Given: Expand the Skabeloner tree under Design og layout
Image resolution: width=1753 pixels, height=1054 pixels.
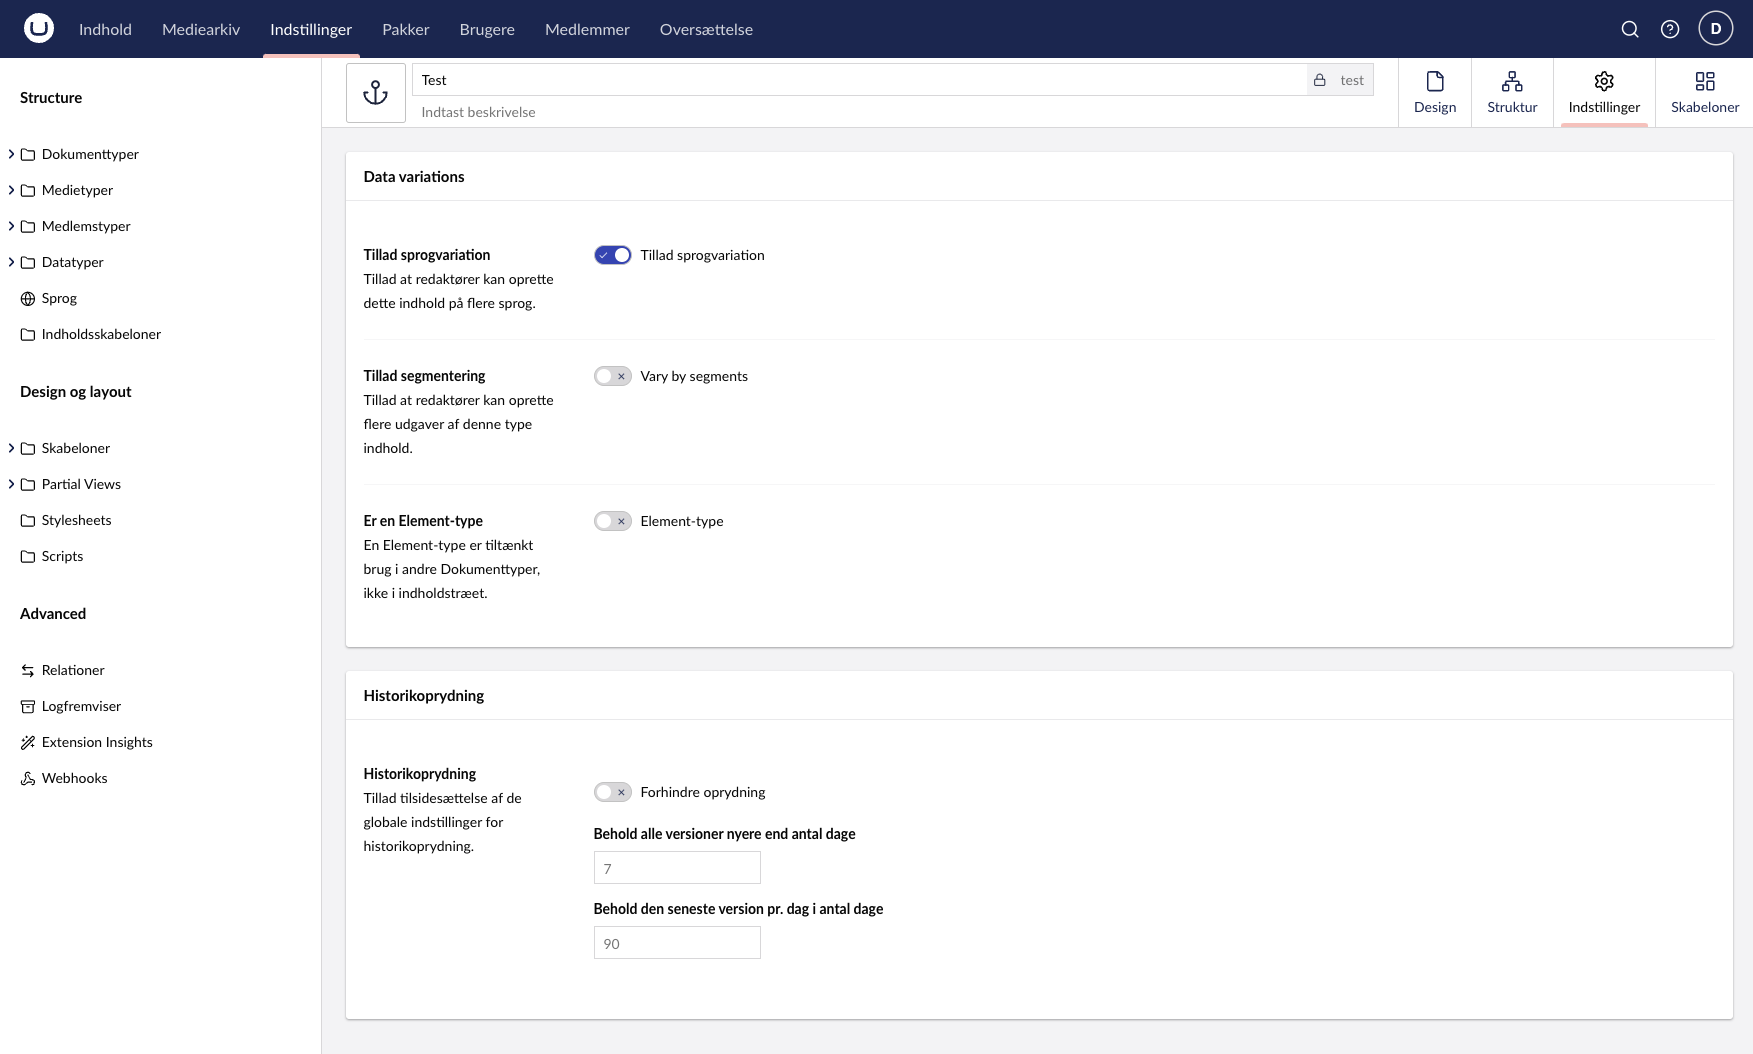Looking at the screenshot, I should pos(11,448).
